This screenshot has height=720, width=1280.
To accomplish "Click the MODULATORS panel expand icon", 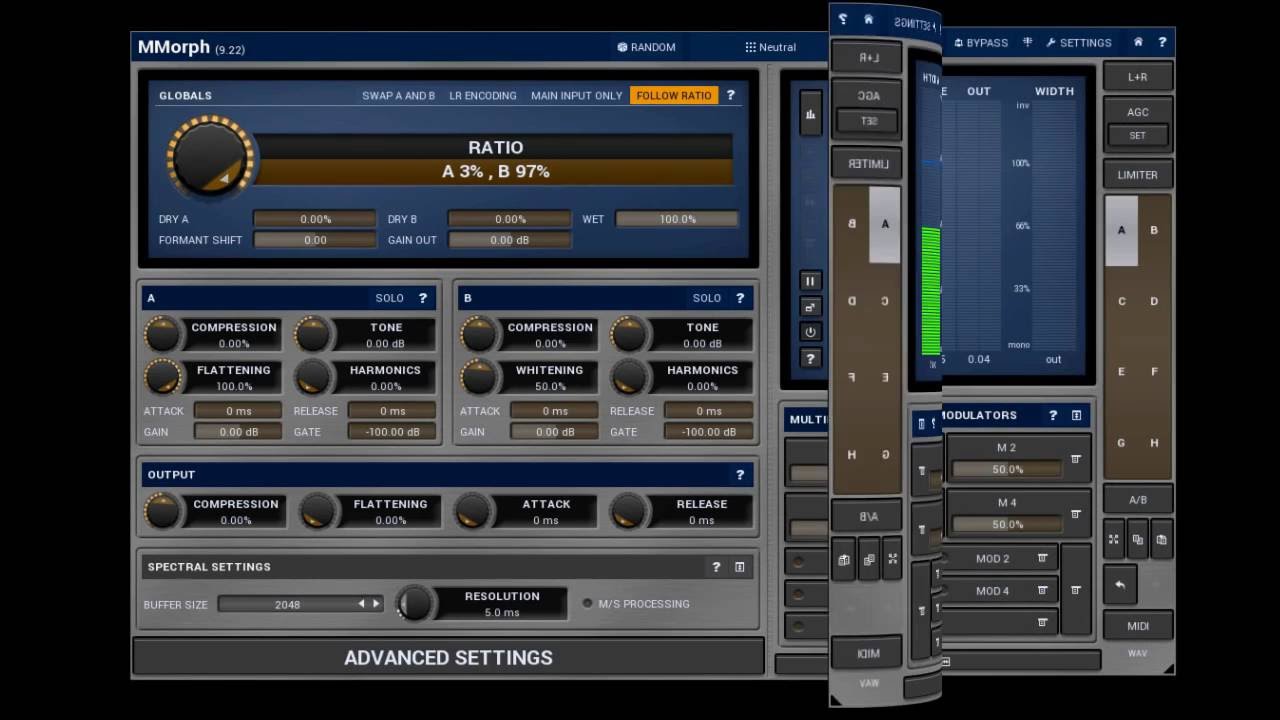I will click(x=1076, y=415).
